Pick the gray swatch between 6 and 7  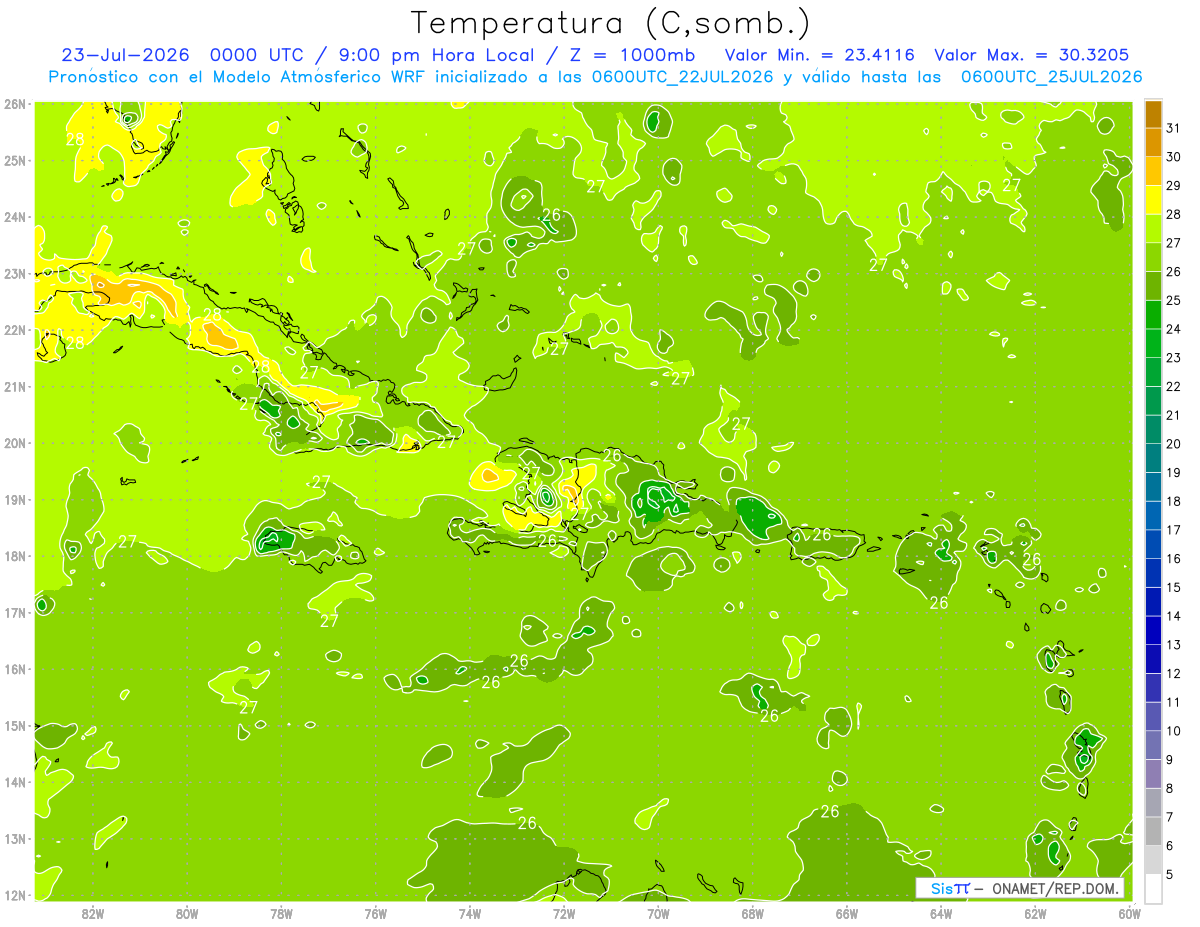(x=1153, y=831)
